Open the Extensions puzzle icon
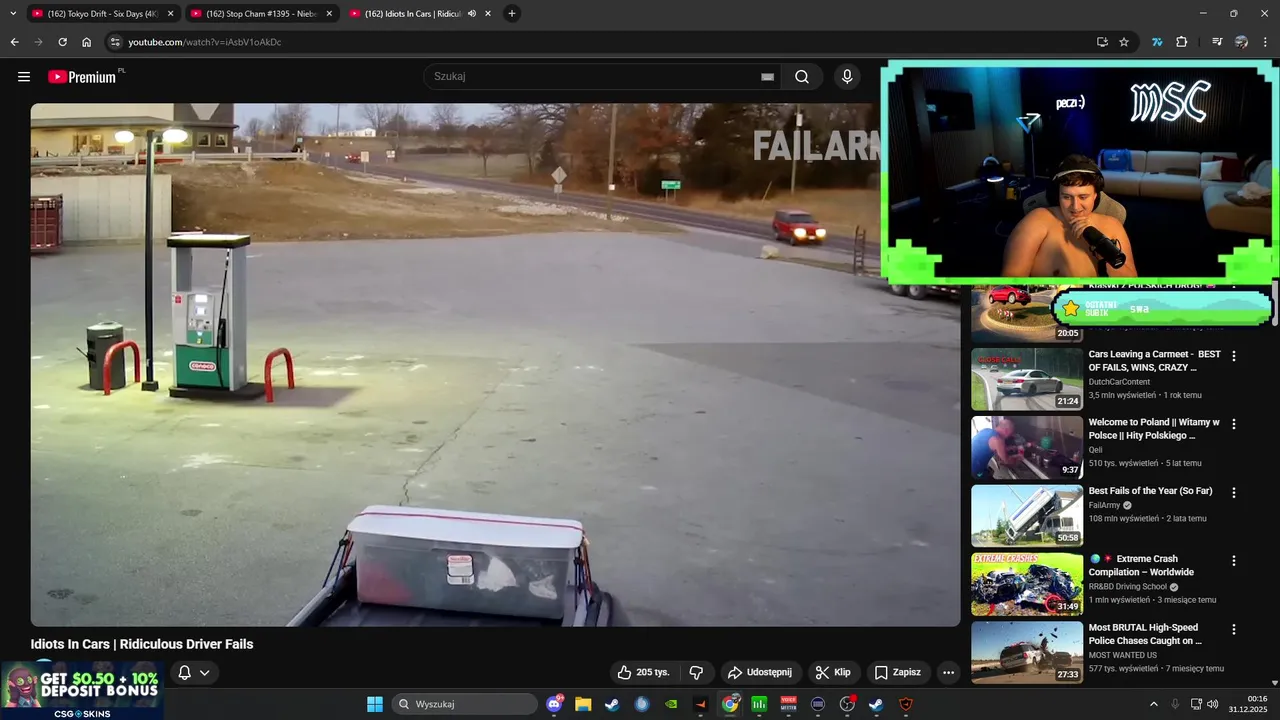Viewport: 1280px width, 720px height. 1181,42
